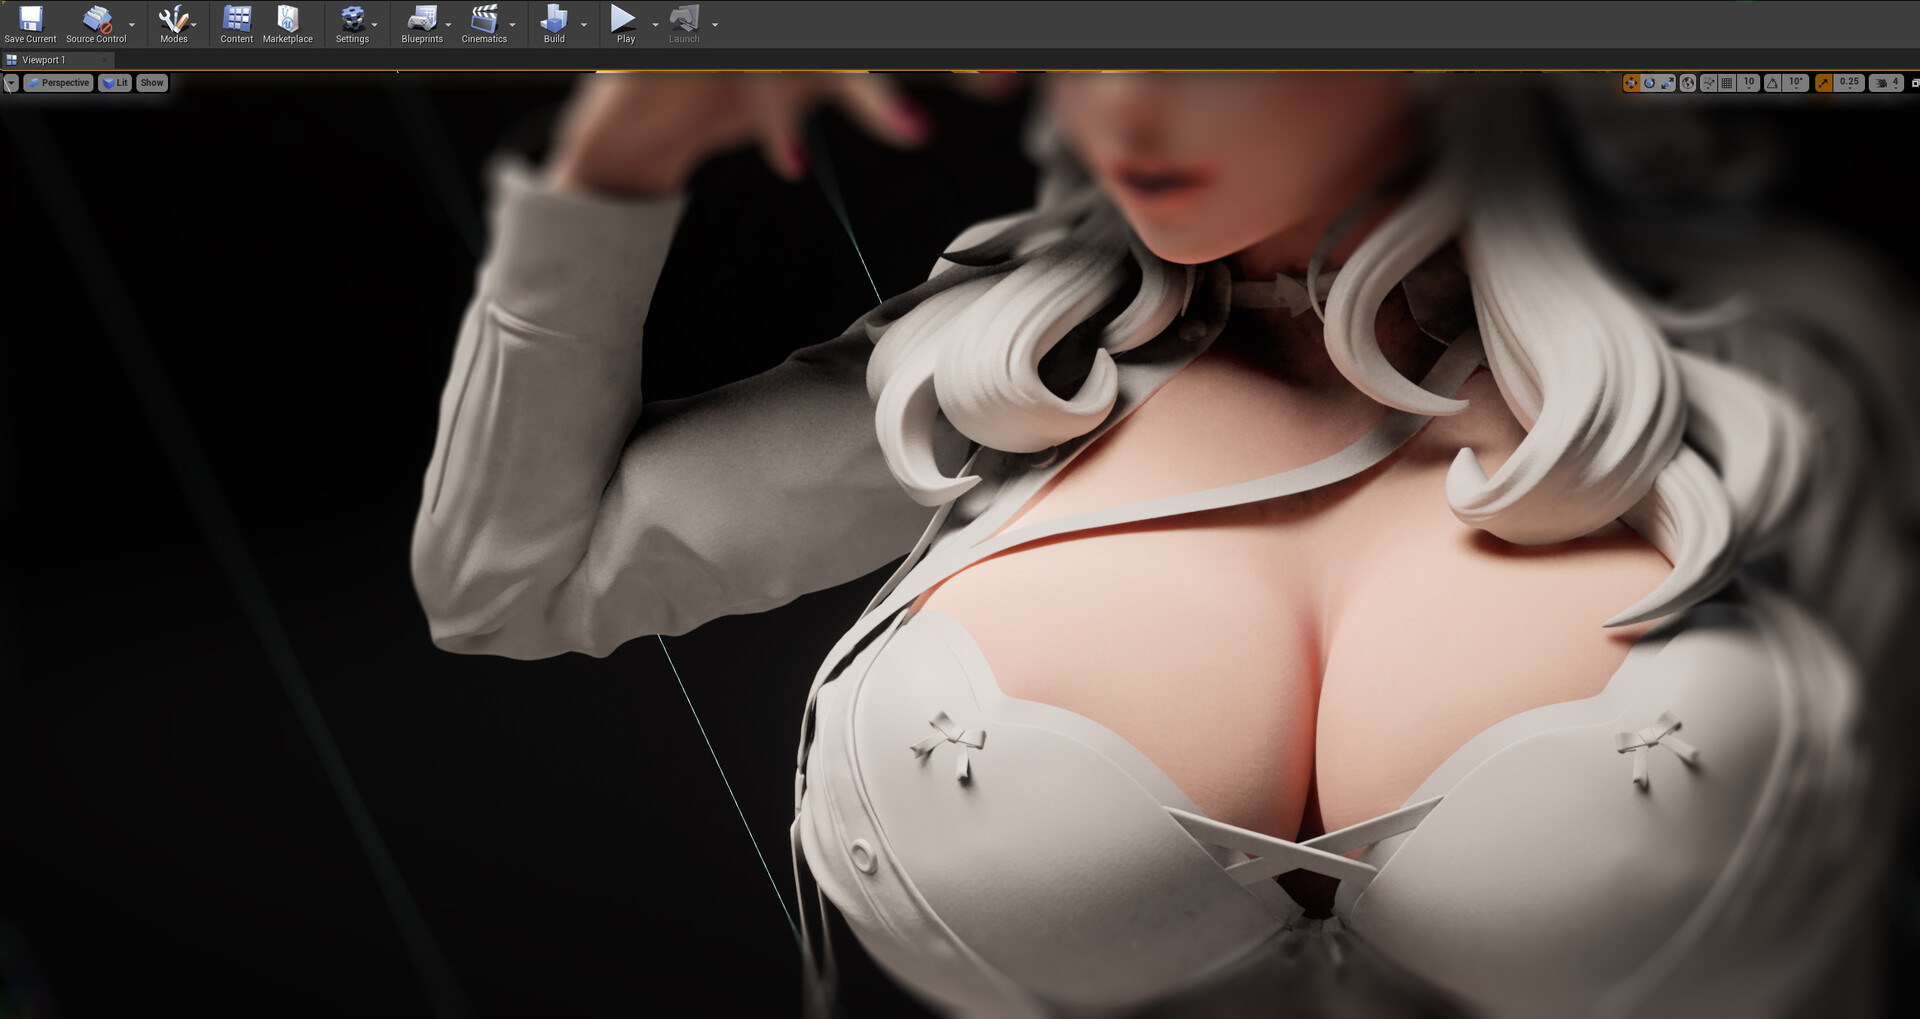Open the Marketplace shopping bag icon
This screenshot has width=1920, height=1019.
click(x=288, y=19)
